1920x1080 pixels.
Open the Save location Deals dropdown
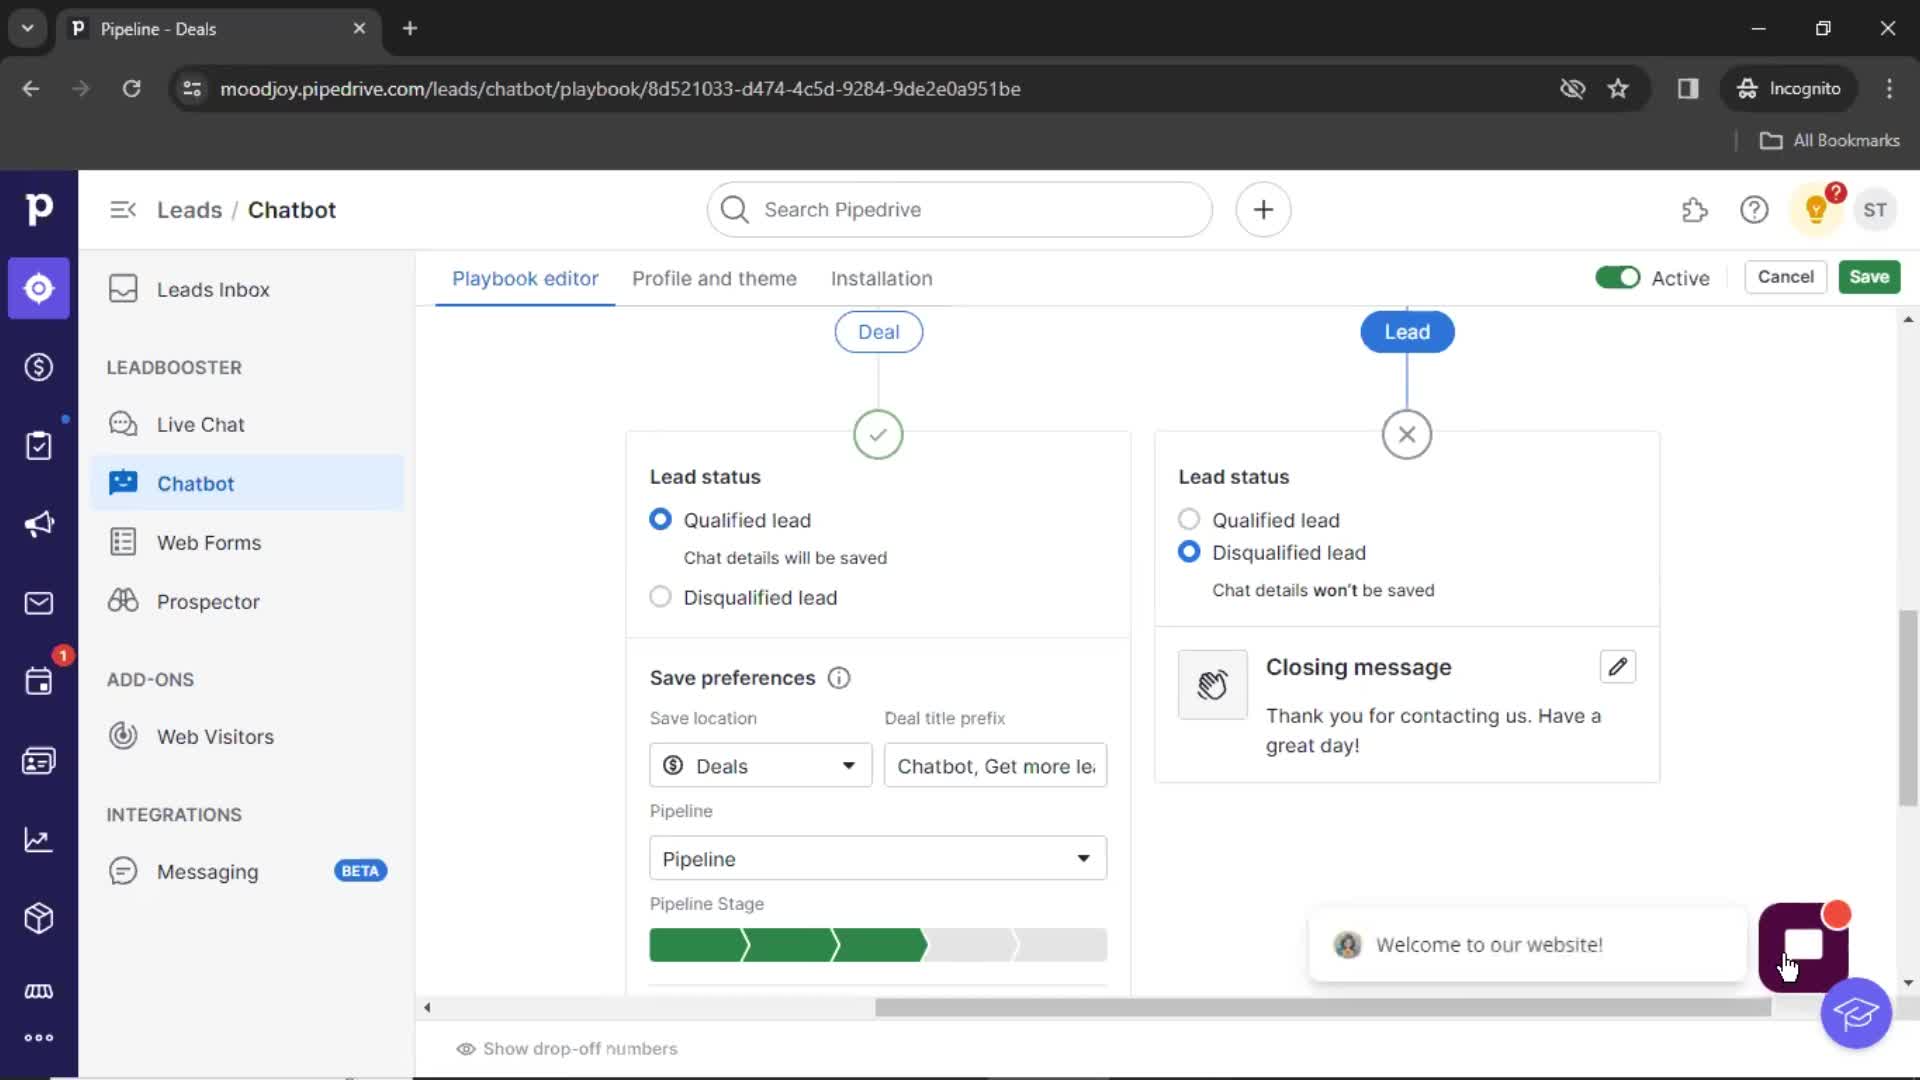tap(760, 766)
